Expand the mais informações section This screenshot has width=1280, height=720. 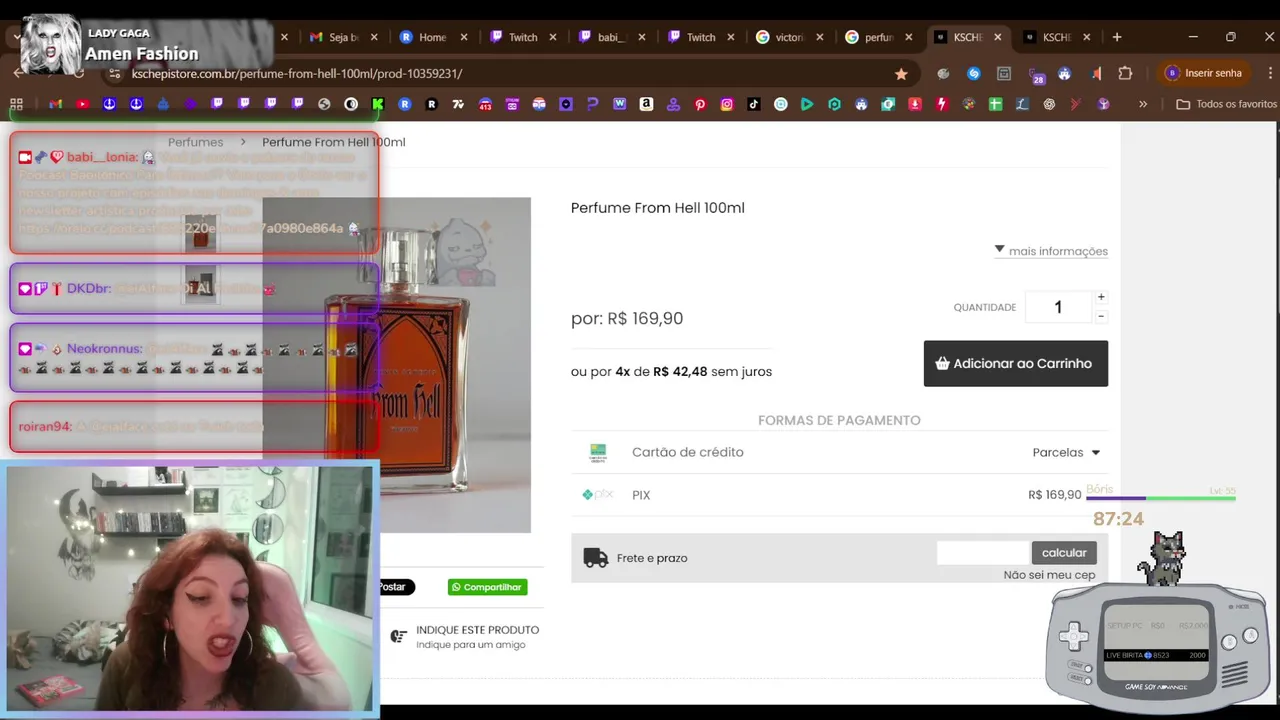coord(1051,251)
